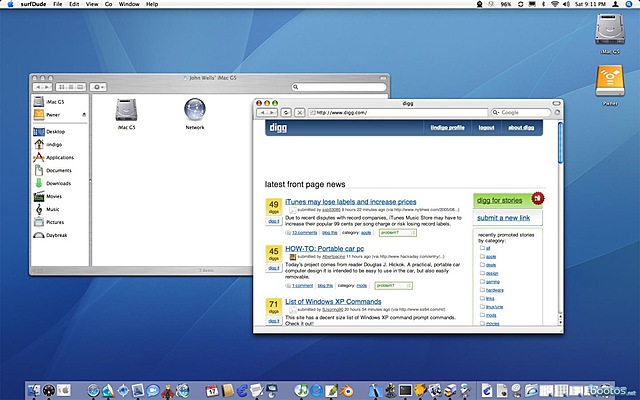Click the Finder search field
This screenshot has height=400, width=640.
339,87
